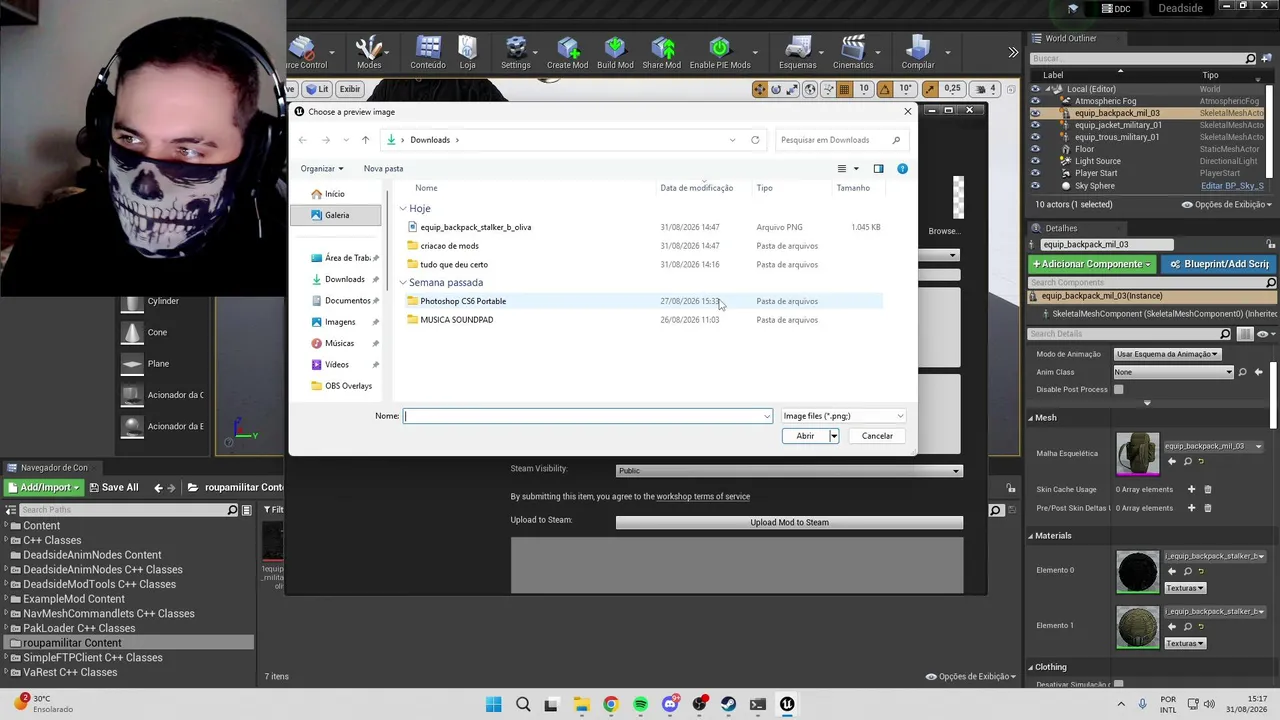Open the Cinematics clapperboard icon
Screen dimensions: 1280x720
(x=853, y=52)
